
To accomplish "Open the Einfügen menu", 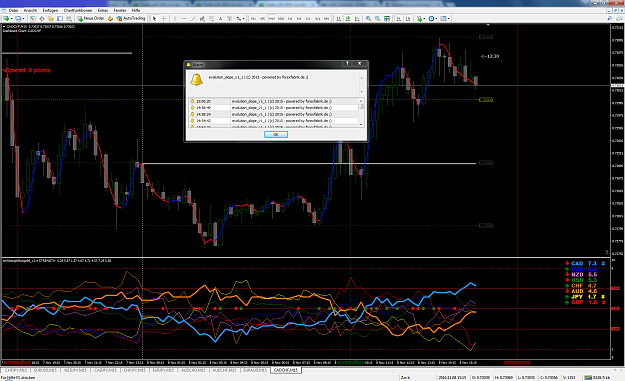I will coord(50,10).
